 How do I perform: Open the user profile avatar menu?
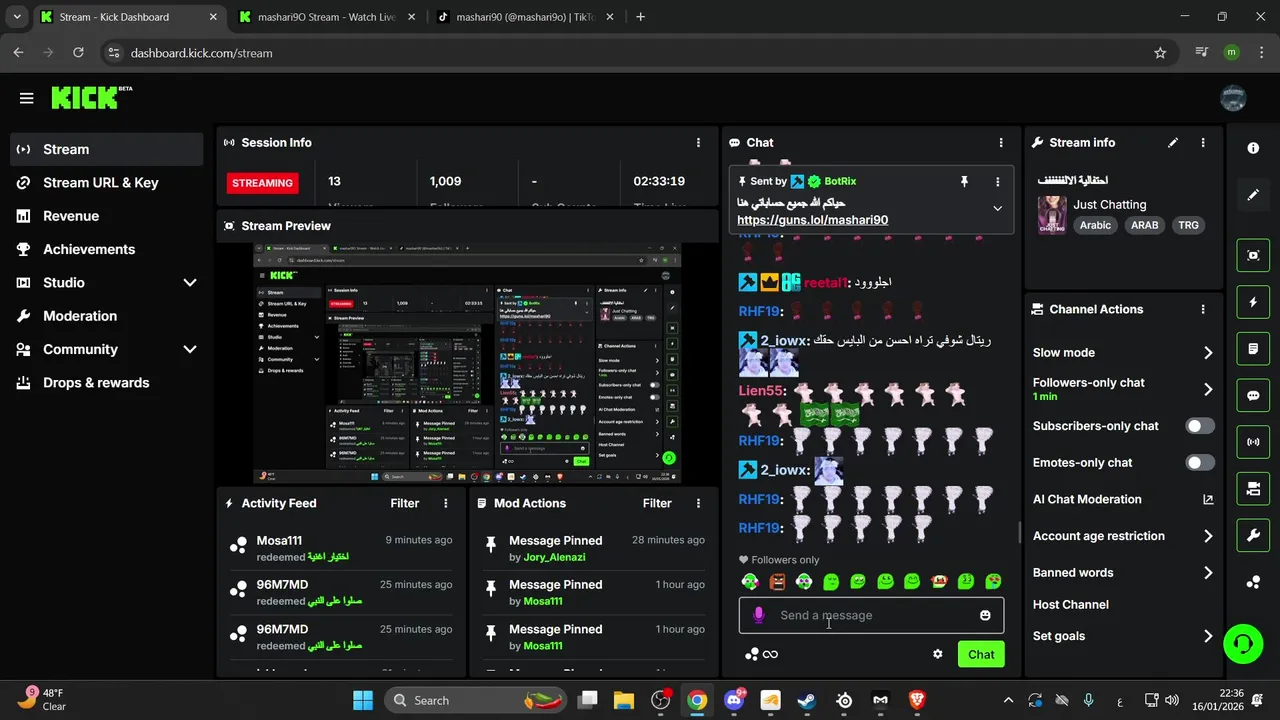click(1233, 97)
